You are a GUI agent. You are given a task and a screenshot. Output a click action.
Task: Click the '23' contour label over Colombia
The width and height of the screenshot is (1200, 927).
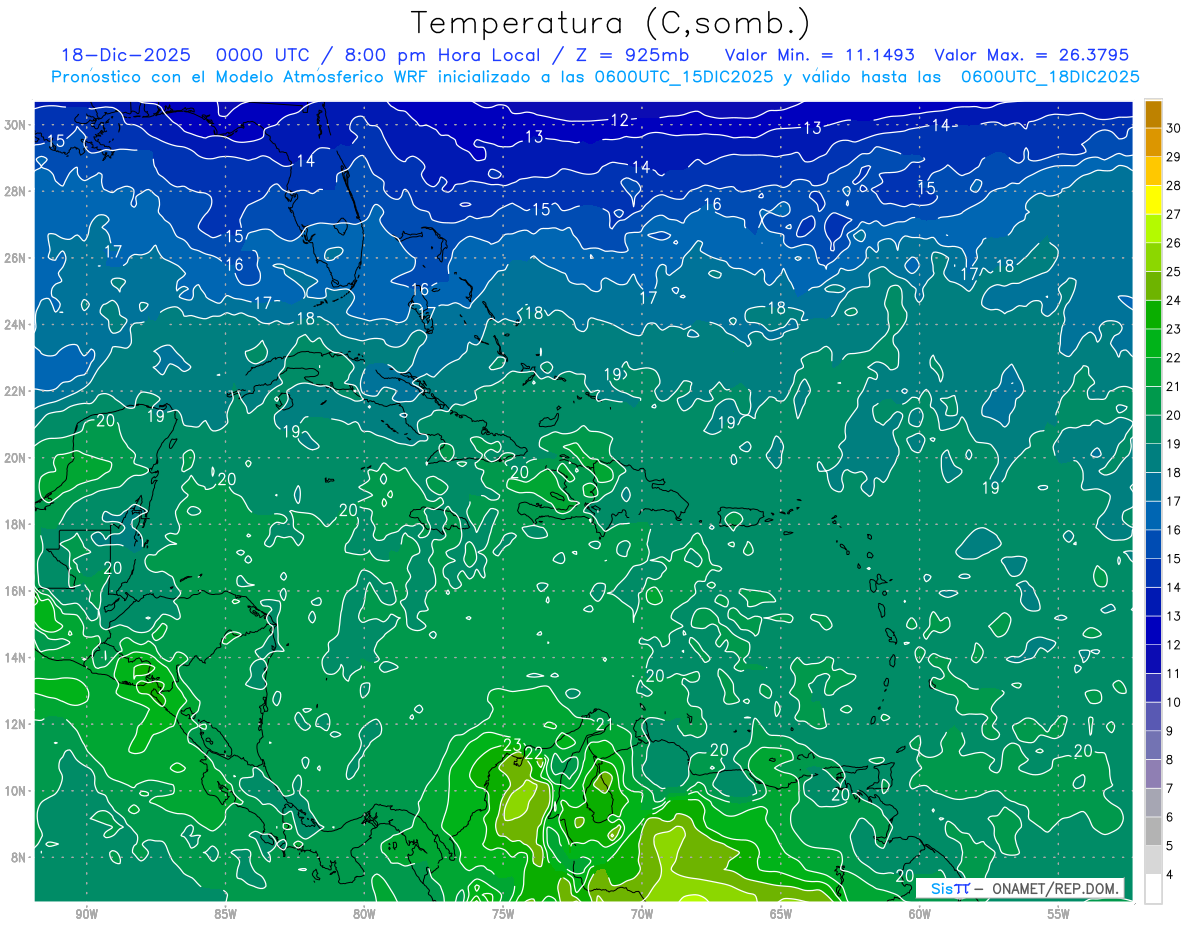(x=512, y=745)
